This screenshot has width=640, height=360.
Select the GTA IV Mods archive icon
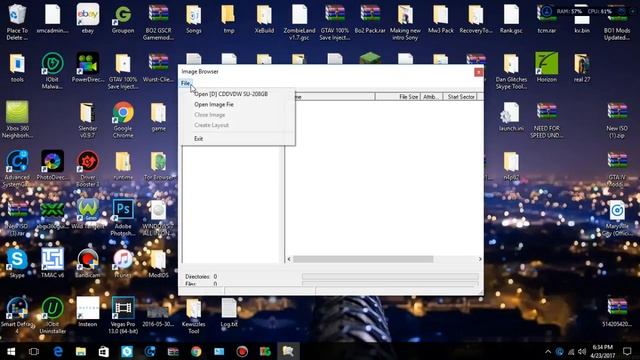(x=617, y=168)
